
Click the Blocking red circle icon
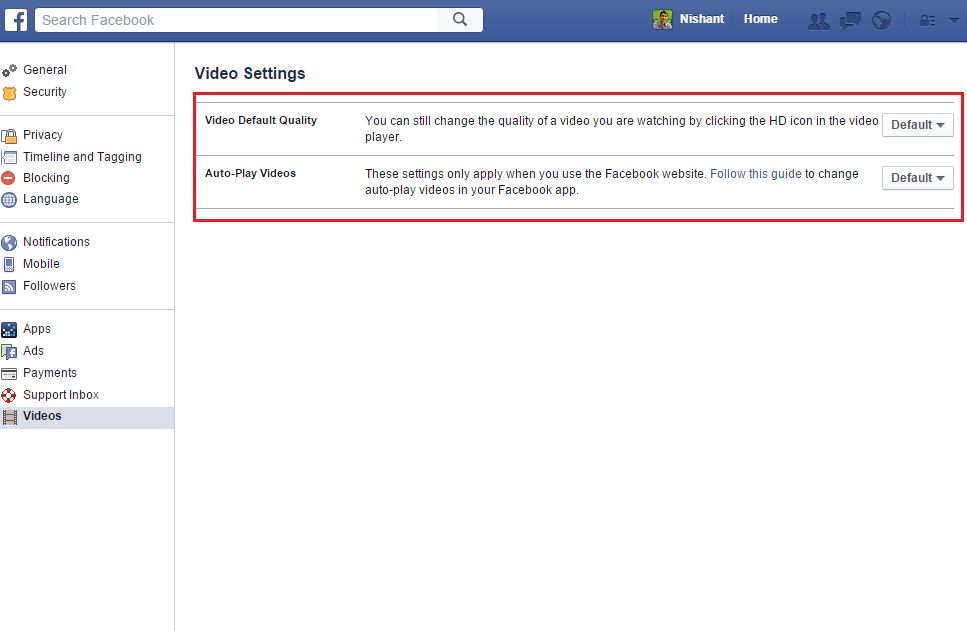pos(10,178)
